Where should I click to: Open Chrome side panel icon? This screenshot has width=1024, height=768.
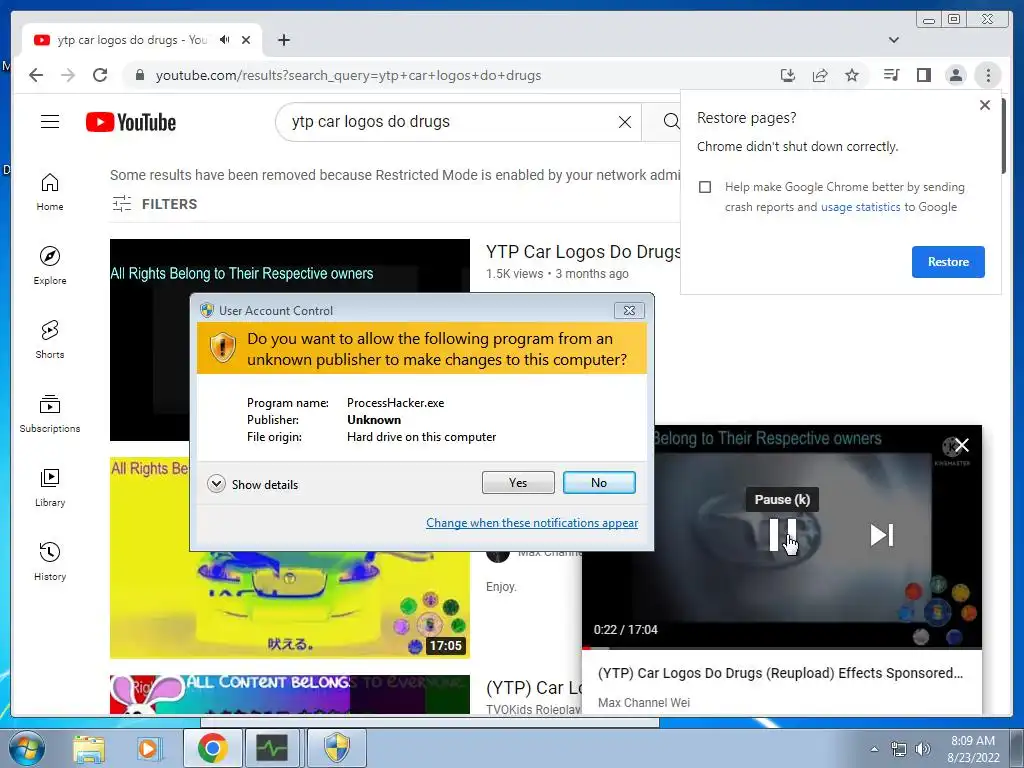(923, 75)
